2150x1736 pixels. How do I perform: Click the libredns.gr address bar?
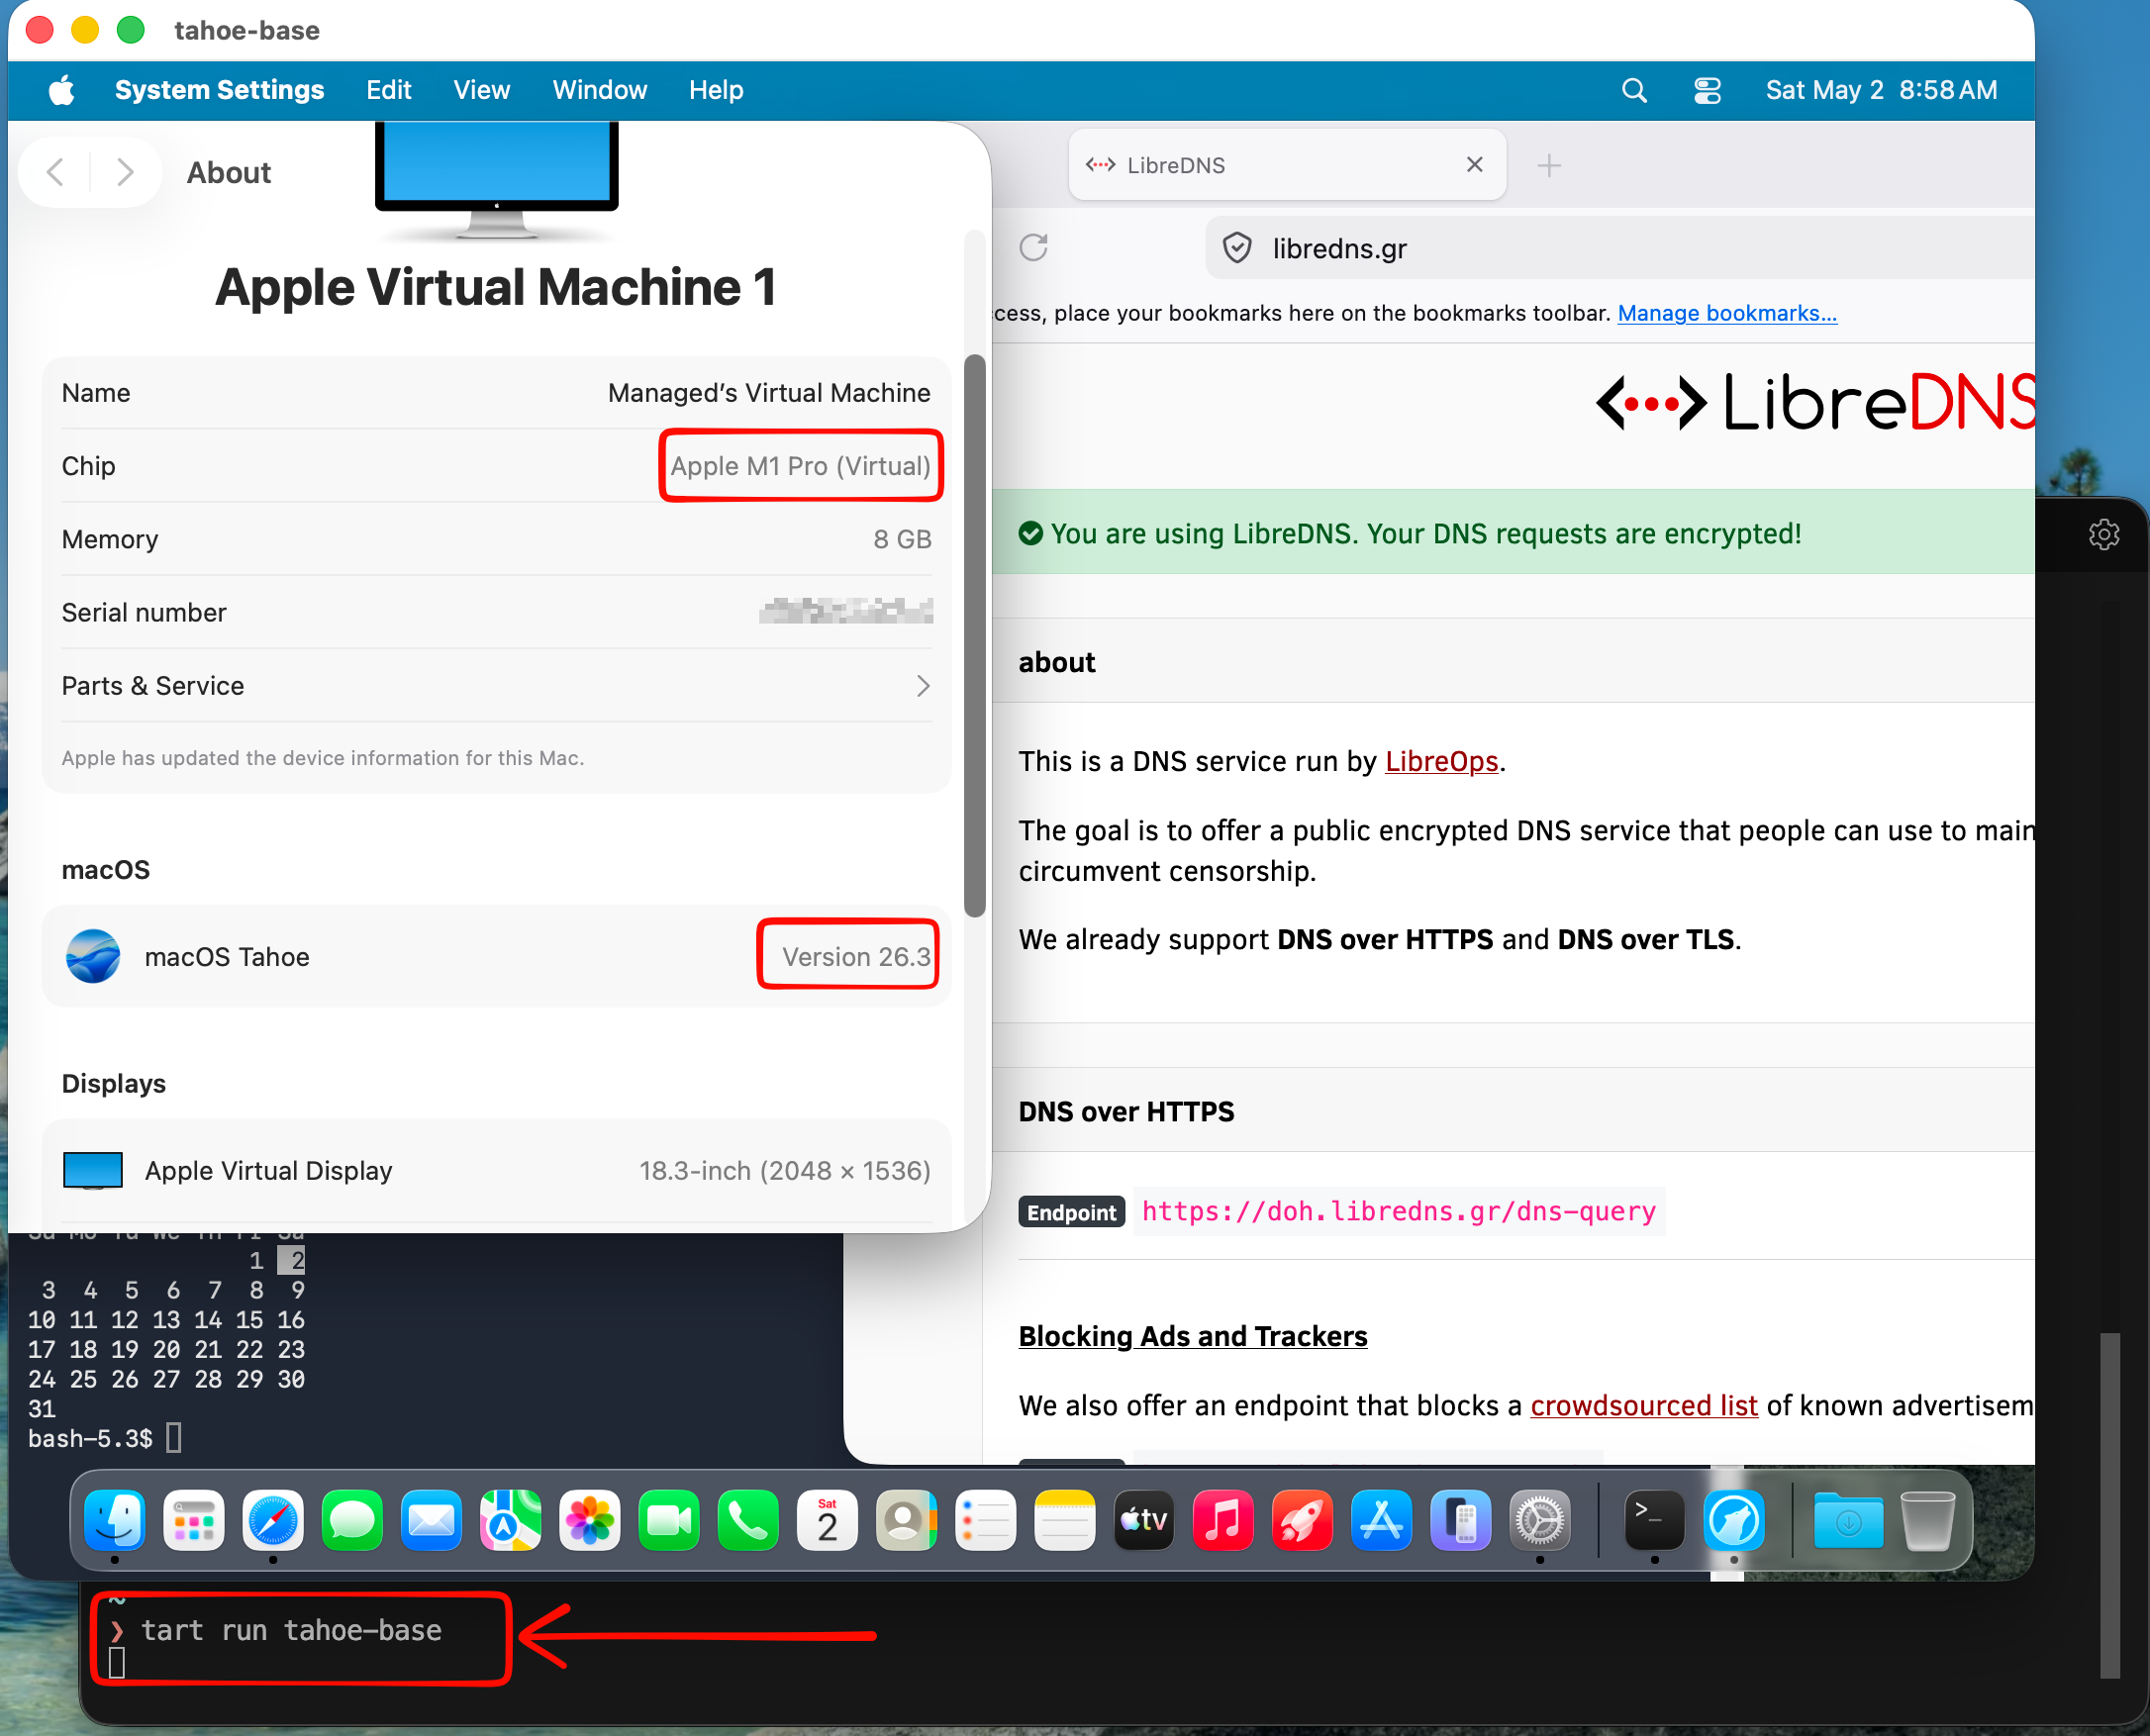pyautogui.click(x=1621, y=248)
